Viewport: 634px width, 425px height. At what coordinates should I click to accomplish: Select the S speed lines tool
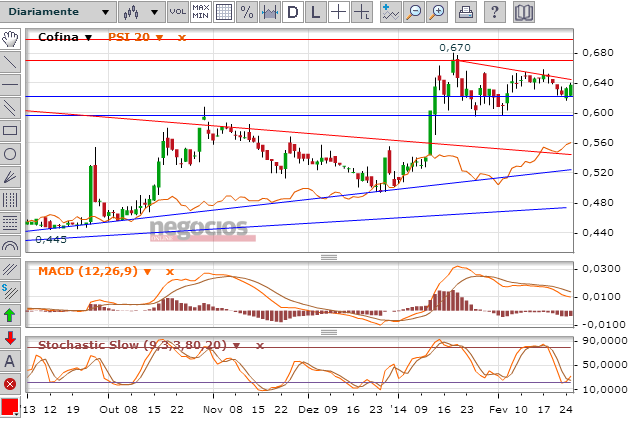click(10, 292)
